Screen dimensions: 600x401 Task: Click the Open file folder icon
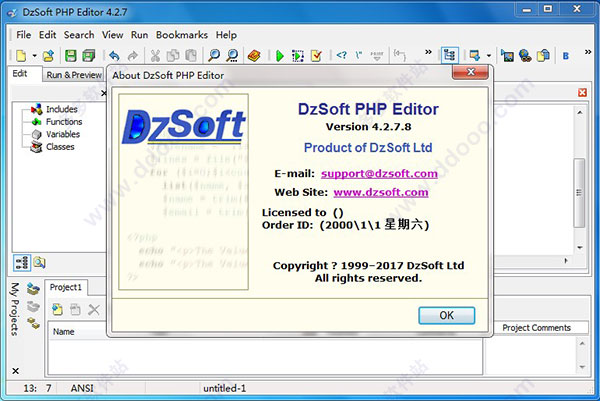tap(49, 56)
